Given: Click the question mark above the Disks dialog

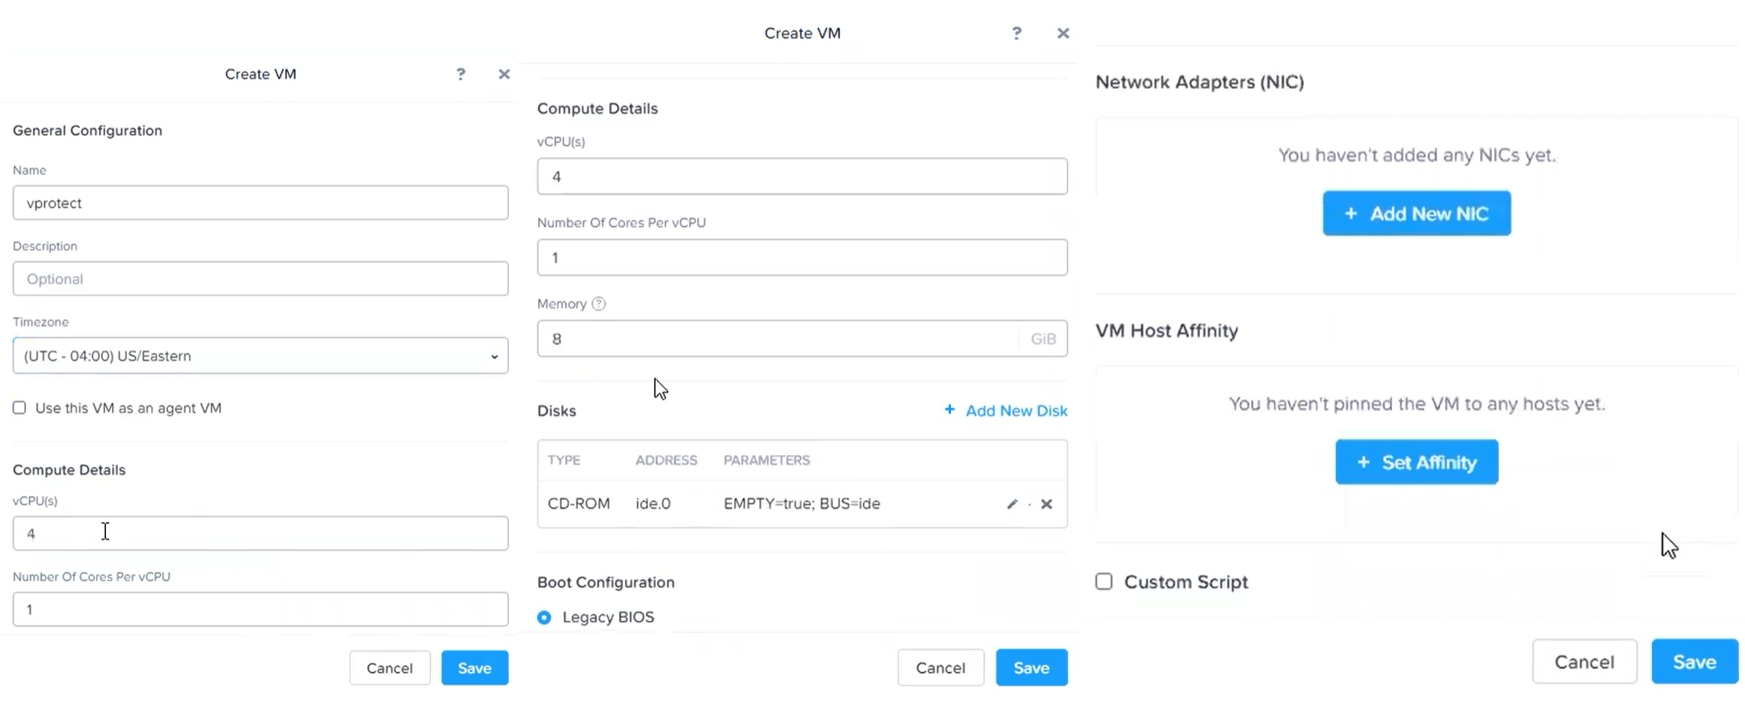Looking at the screenshot, I should [x=1017, y=33].
